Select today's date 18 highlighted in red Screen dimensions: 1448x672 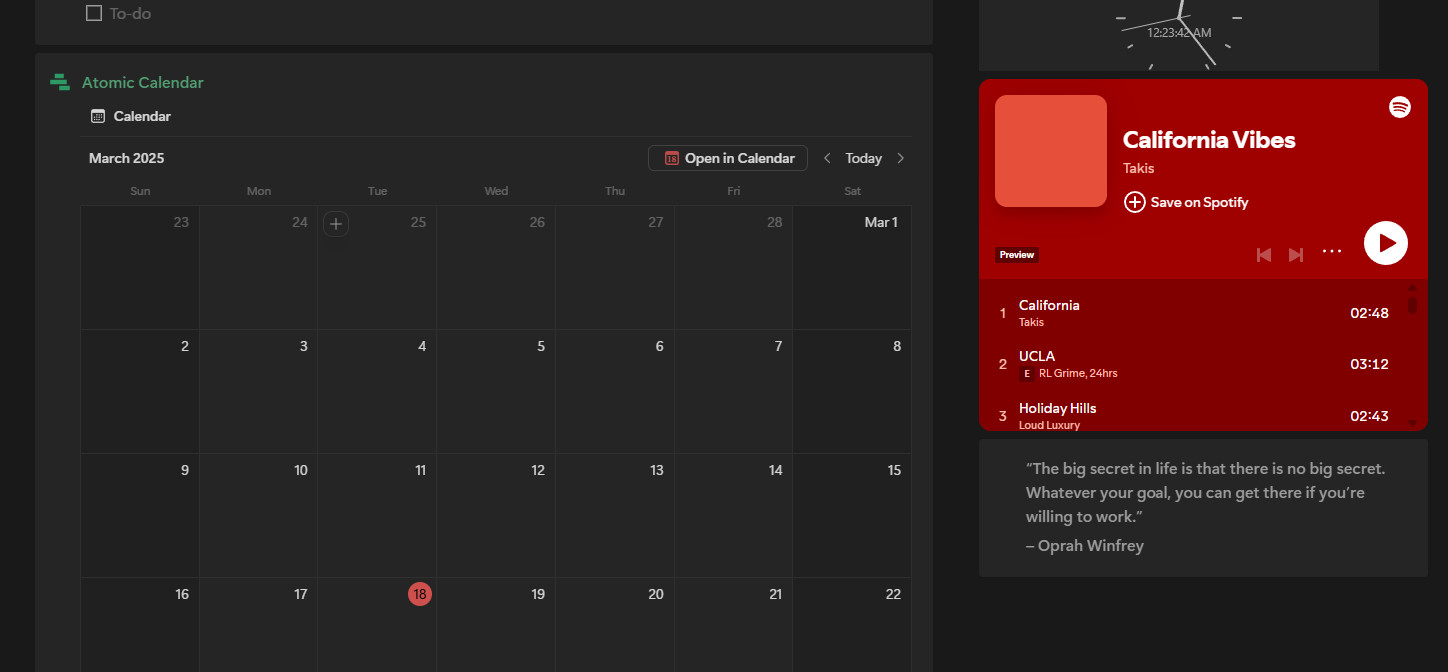[420, 594]
